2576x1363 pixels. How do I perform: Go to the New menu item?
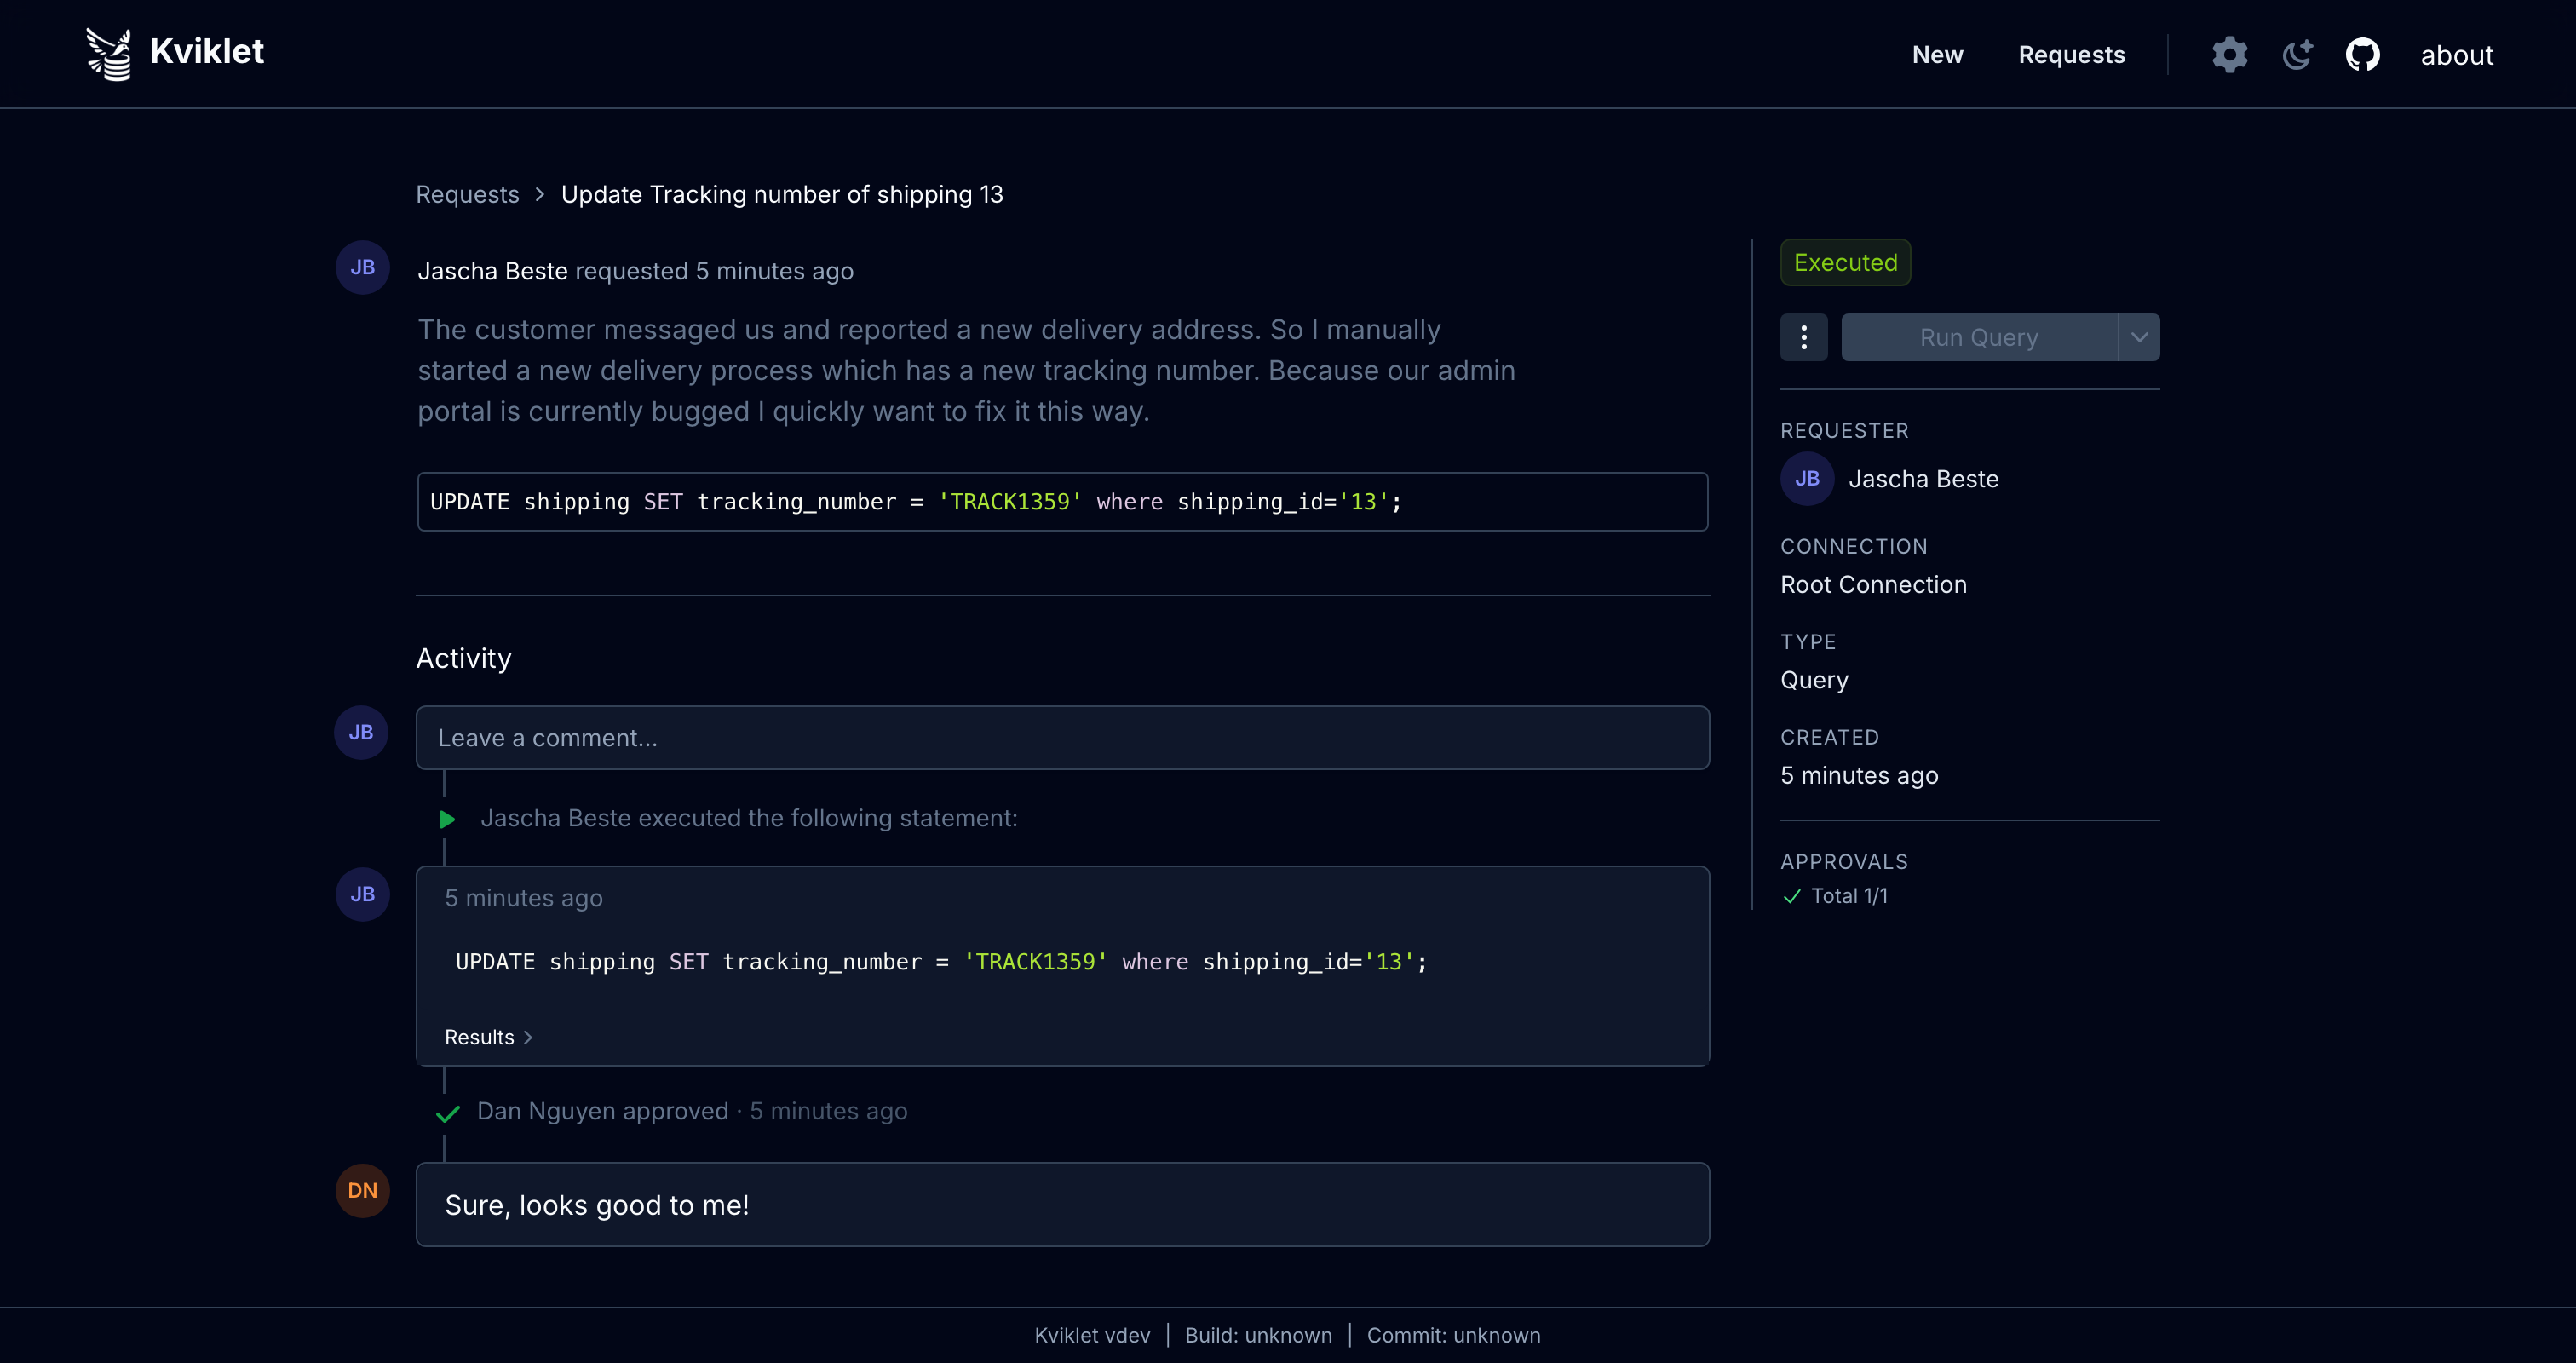point(1937,54)
